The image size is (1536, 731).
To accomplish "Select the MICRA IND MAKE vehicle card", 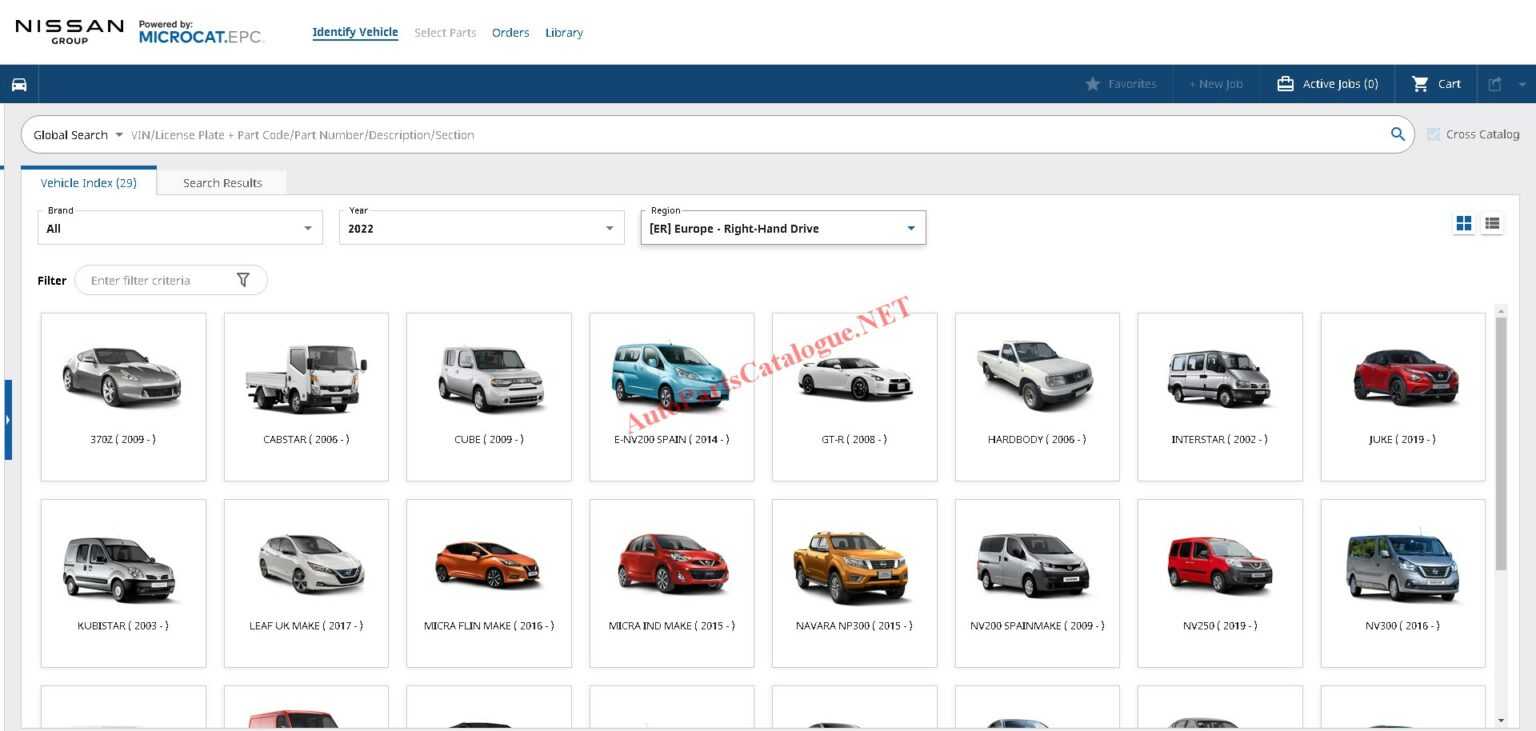I will pos(672,583).
